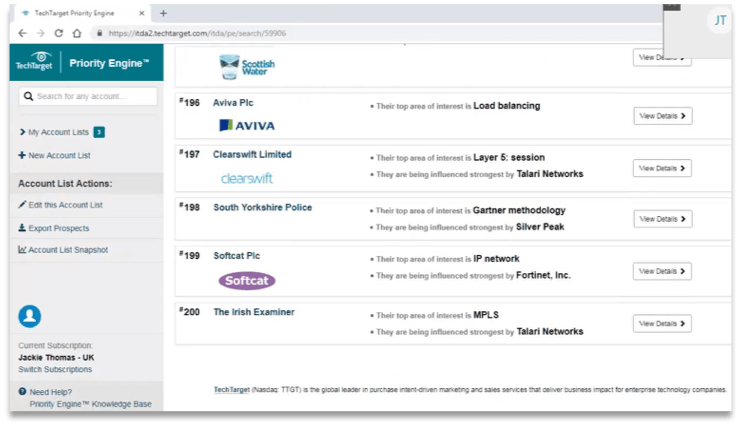Click Edit this Account List
This screenshot has height=424, width=739.
coord(60,205)
